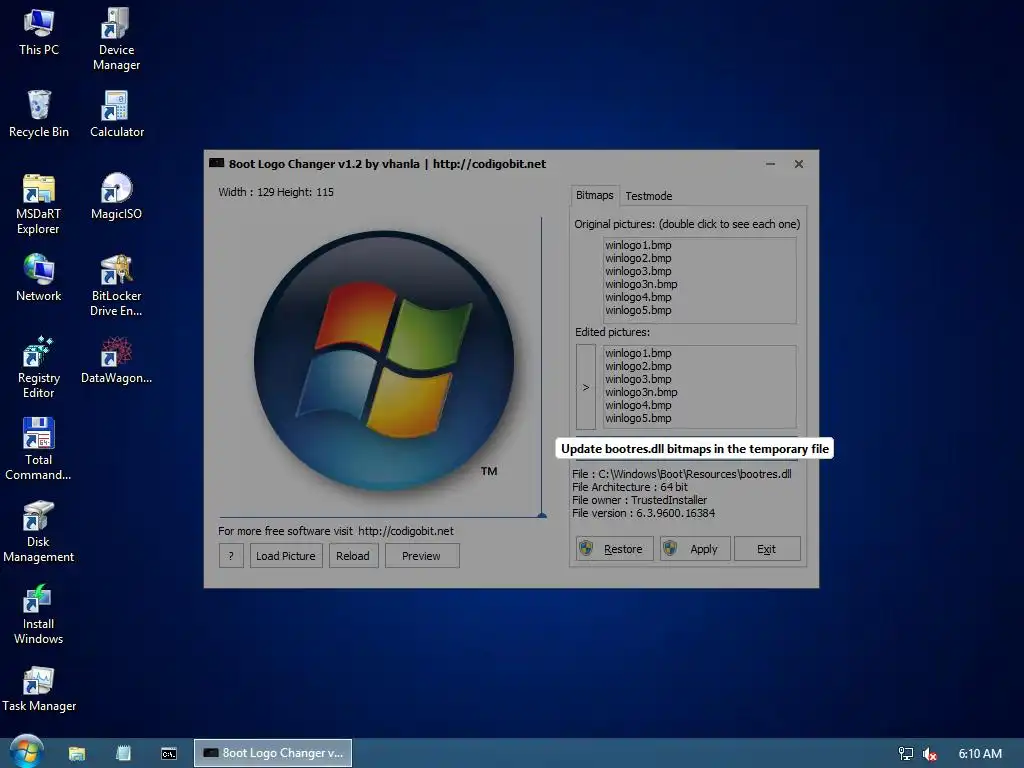The image size is (1024, 768).
Task: Launch Total Commander shortcut
Action: [x=39, y=449]
